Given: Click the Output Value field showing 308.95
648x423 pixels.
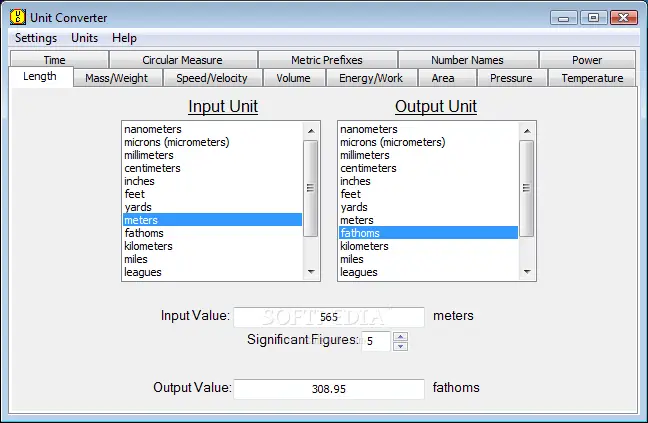Looking at the screenshot, I should point(329,389).
